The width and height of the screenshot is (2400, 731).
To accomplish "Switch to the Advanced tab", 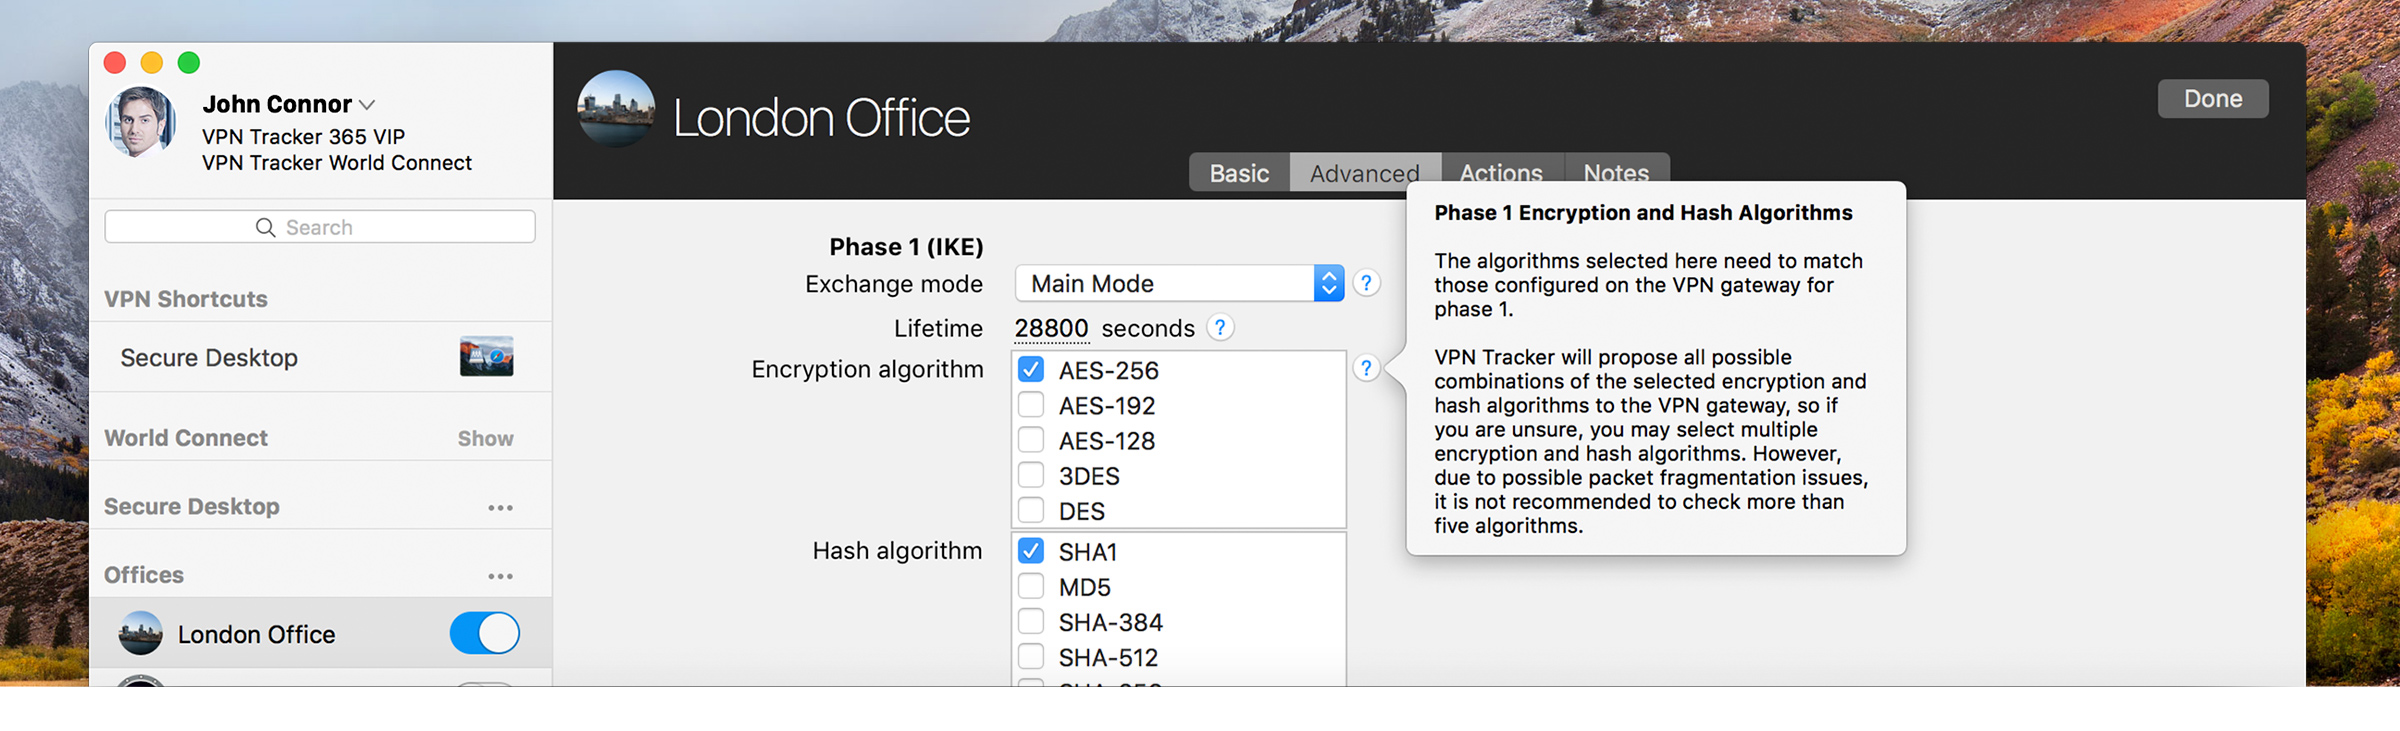I will [1364, 173].
